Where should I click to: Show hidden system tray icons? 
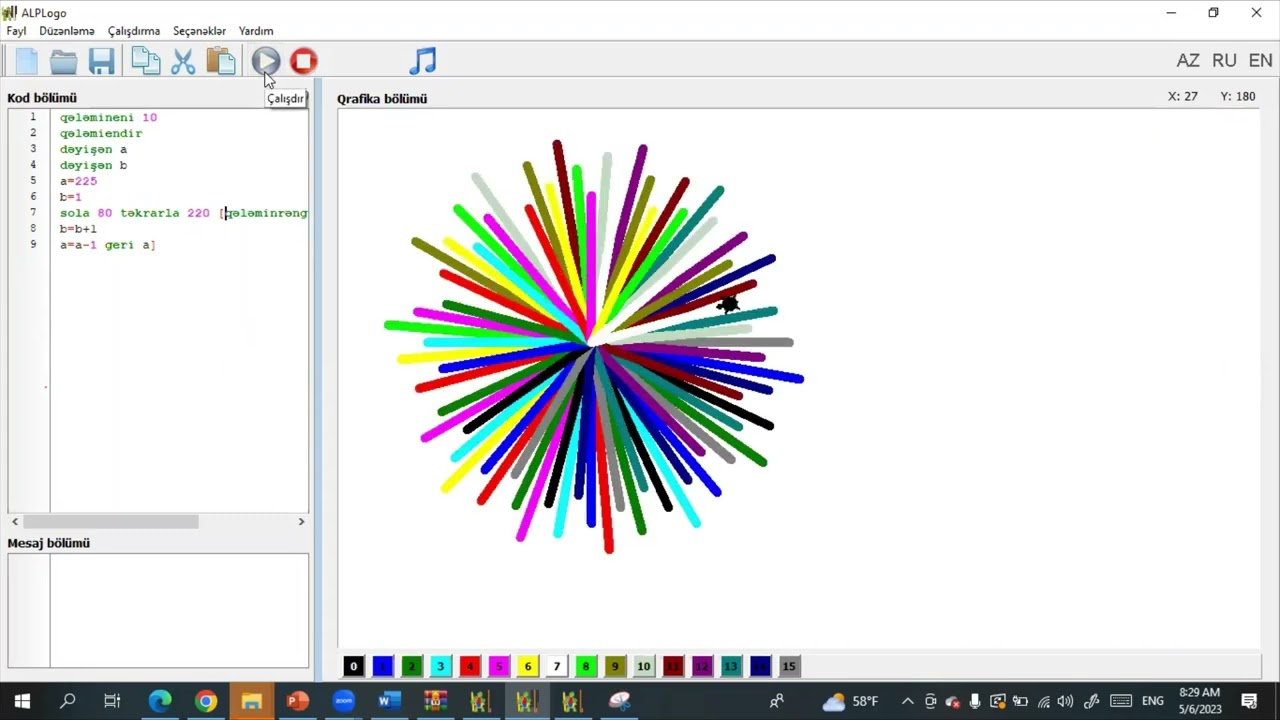point(907,701)
